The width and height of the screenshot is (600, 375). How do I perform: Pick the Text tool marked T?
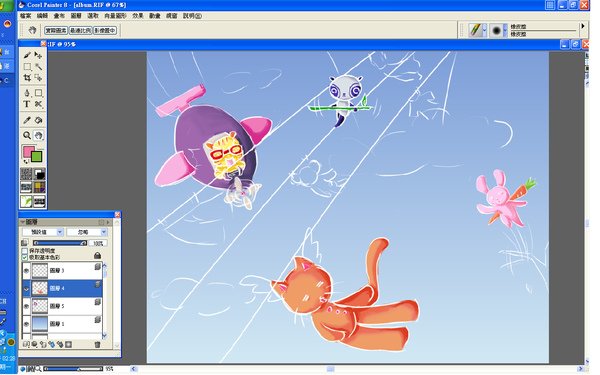26,104
